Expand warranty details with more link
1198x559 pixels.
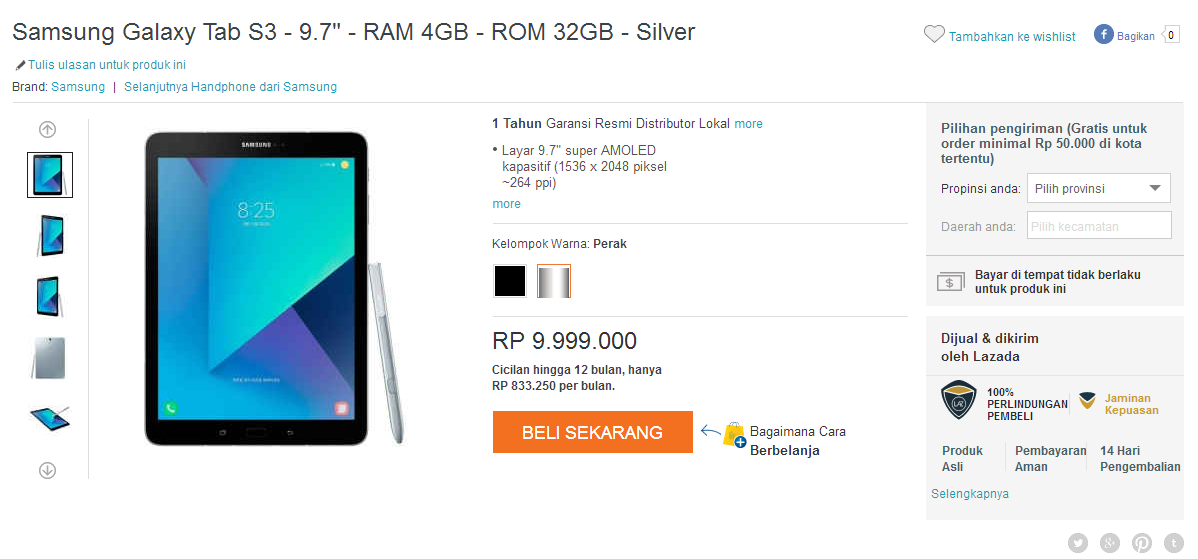pyautogui.click(x=748, y=124)
